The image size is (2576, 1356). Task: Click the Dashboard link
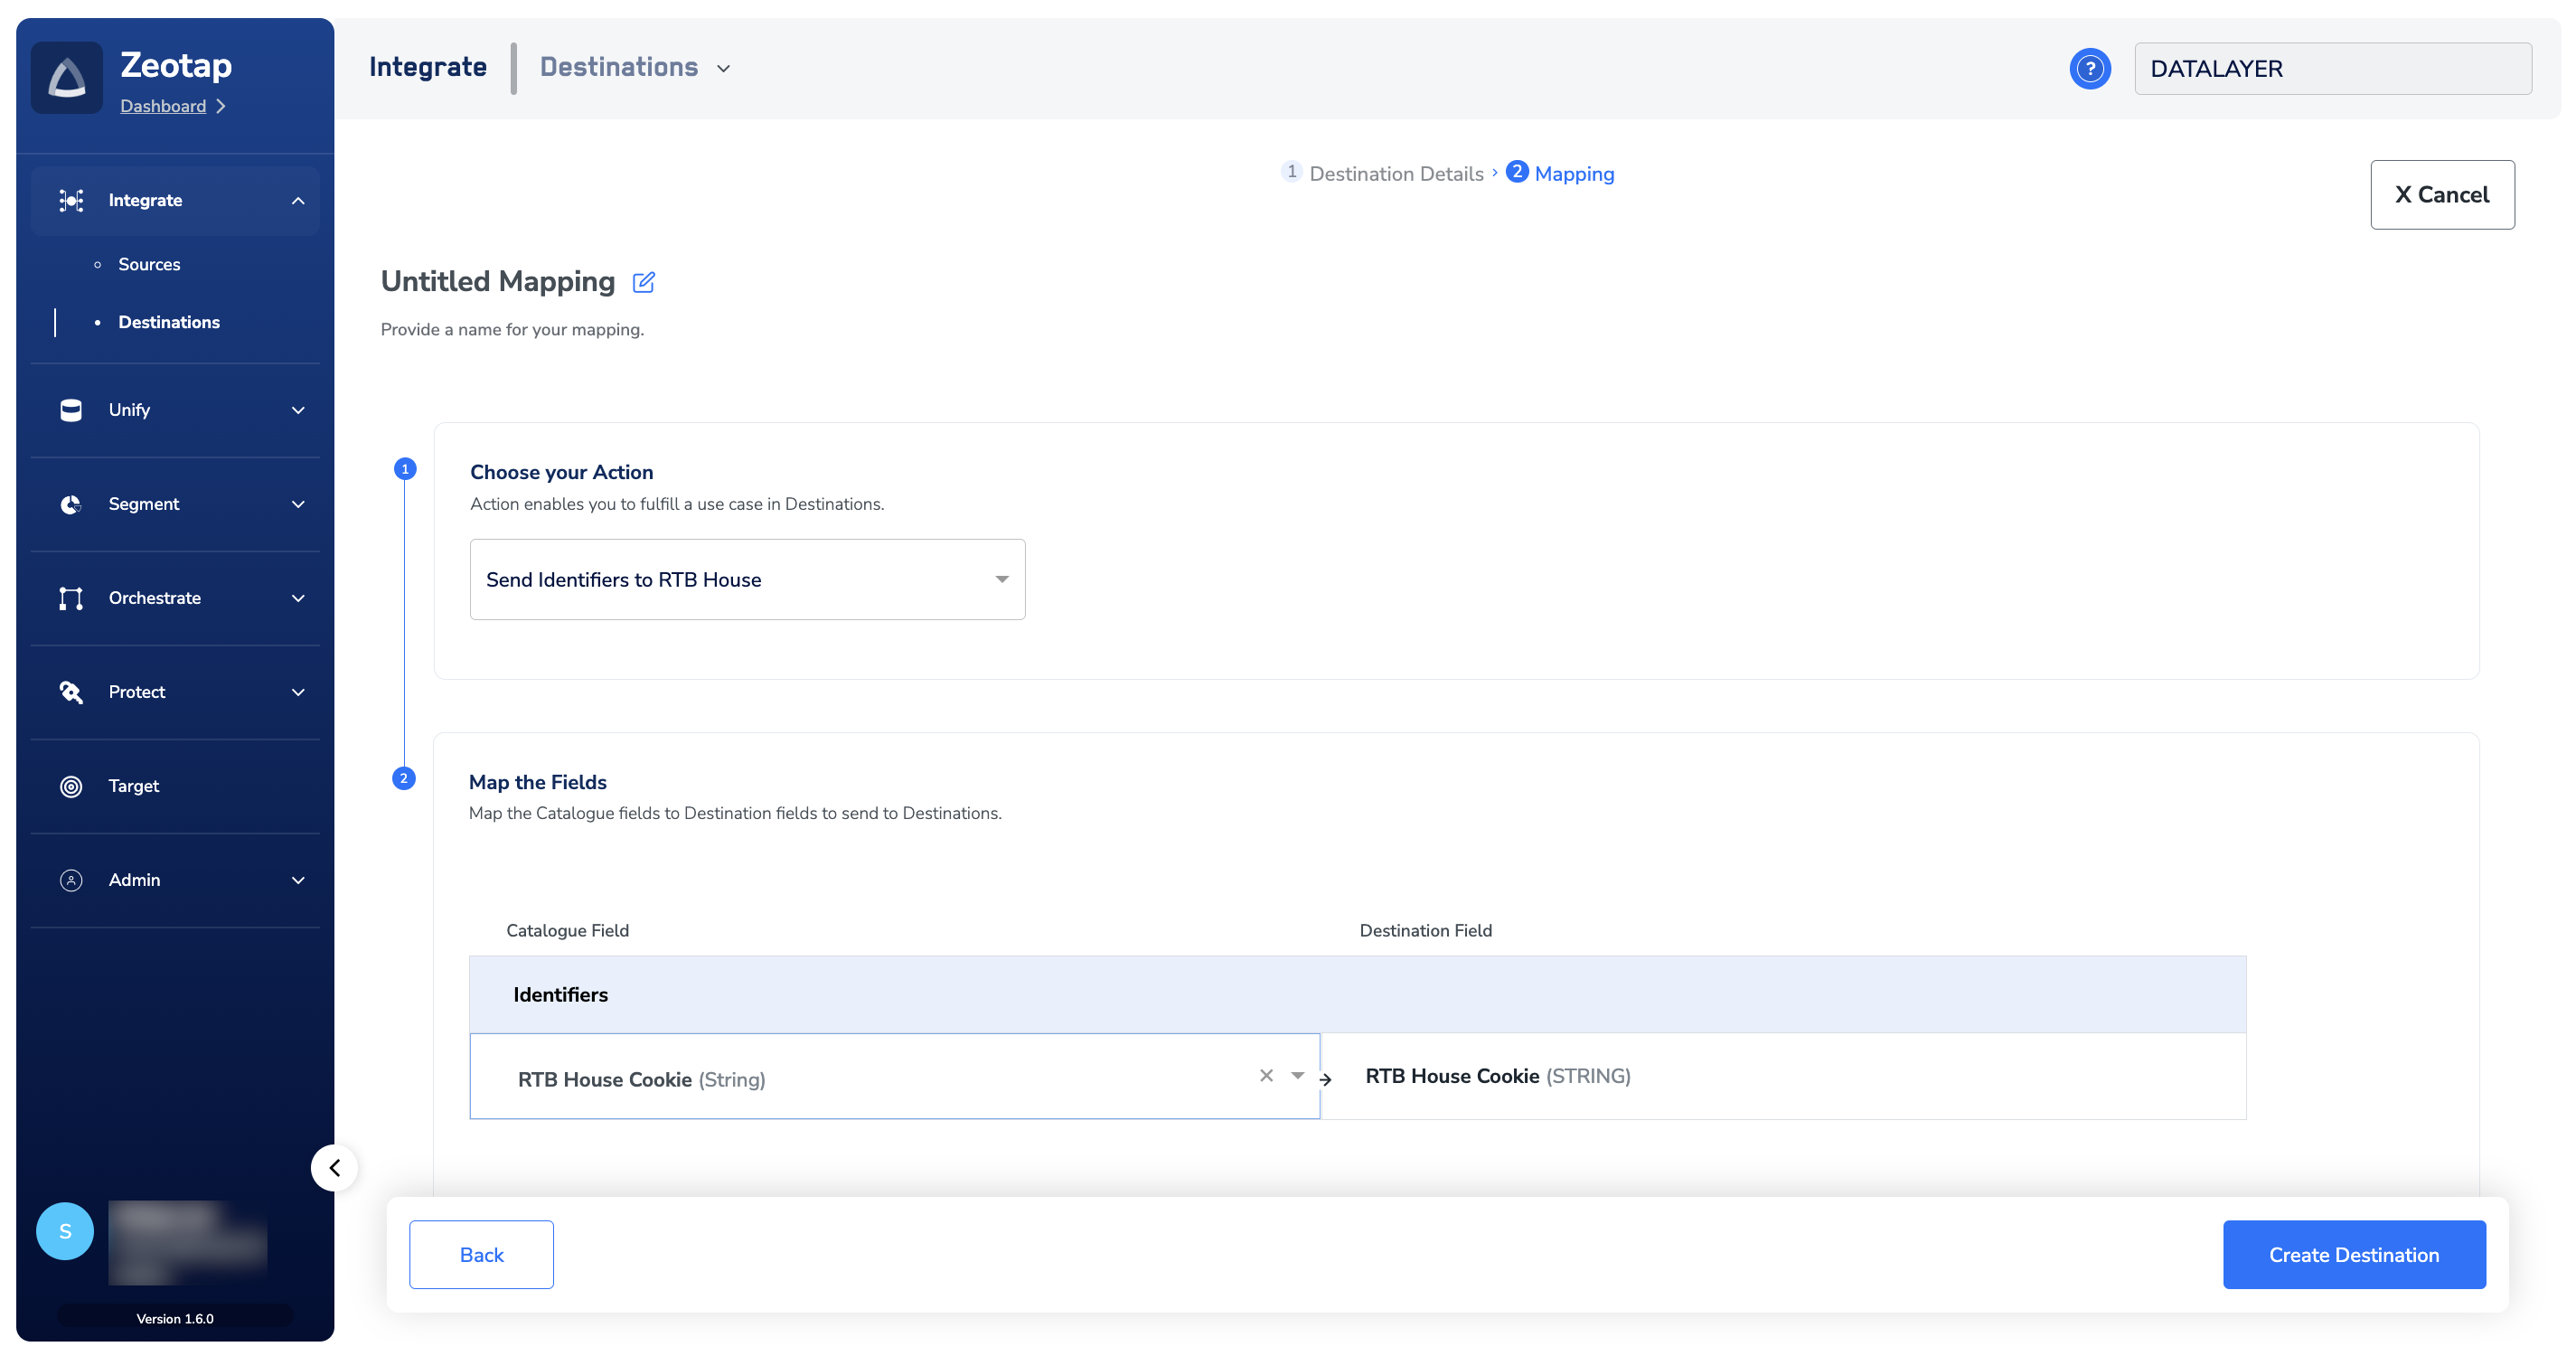[163, 106]
